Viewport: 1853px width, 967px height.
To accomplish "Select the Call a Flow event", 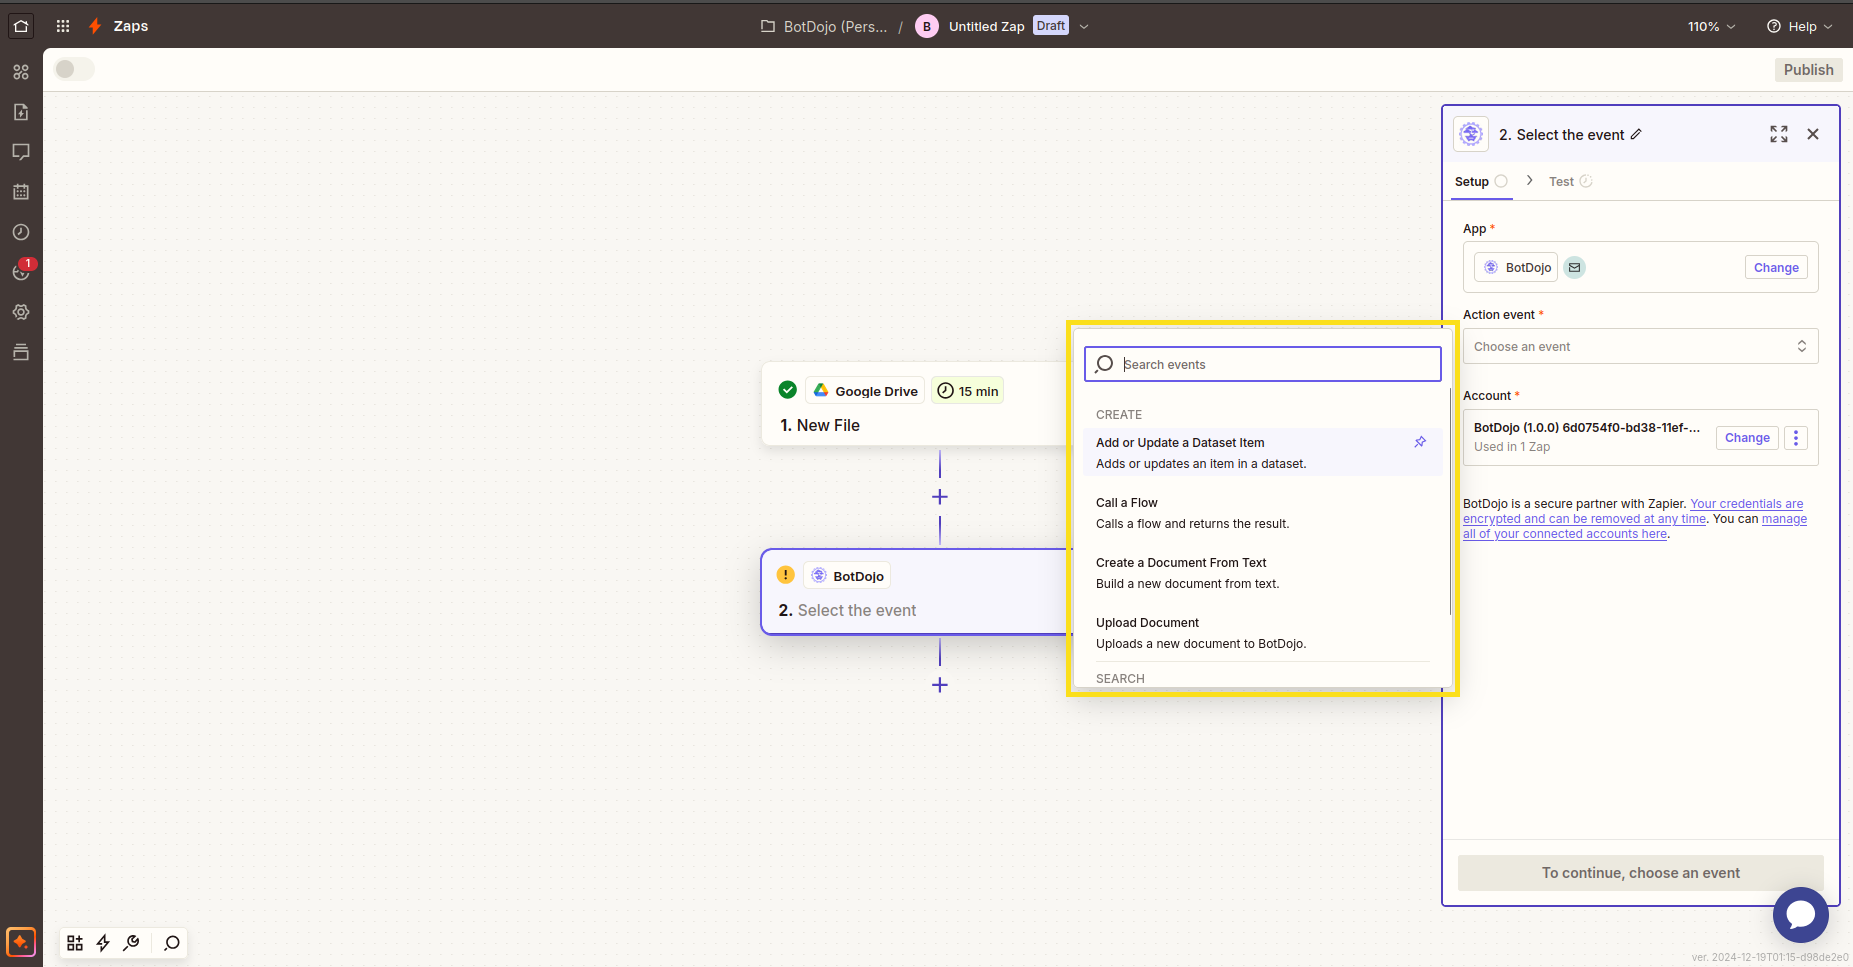I will (x=1262, y=513).
